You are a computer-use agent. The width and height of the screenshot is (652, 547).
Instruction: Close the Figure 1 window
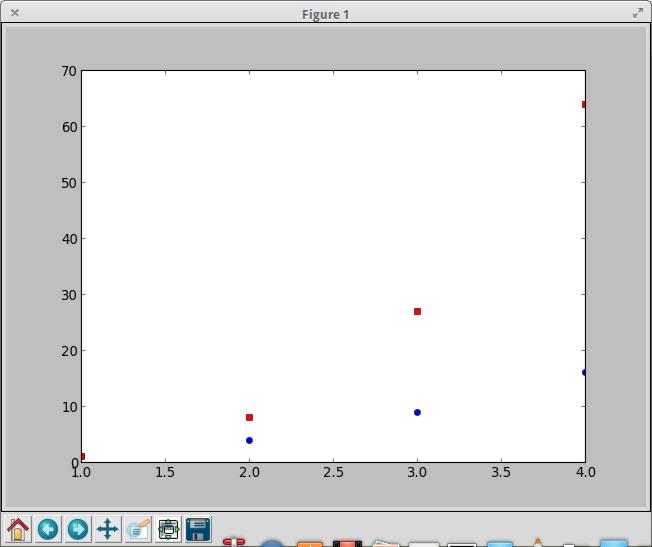pyautogui.click(x=14, y=13)
